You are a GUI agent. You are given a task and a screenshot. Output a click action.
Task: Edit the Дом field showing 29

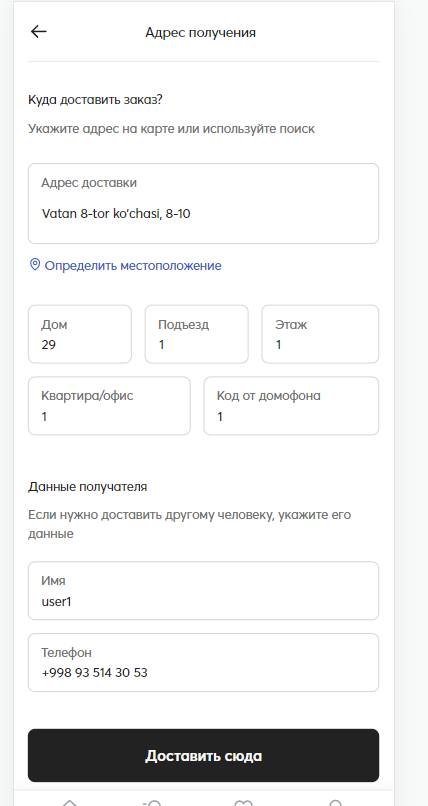80,334
